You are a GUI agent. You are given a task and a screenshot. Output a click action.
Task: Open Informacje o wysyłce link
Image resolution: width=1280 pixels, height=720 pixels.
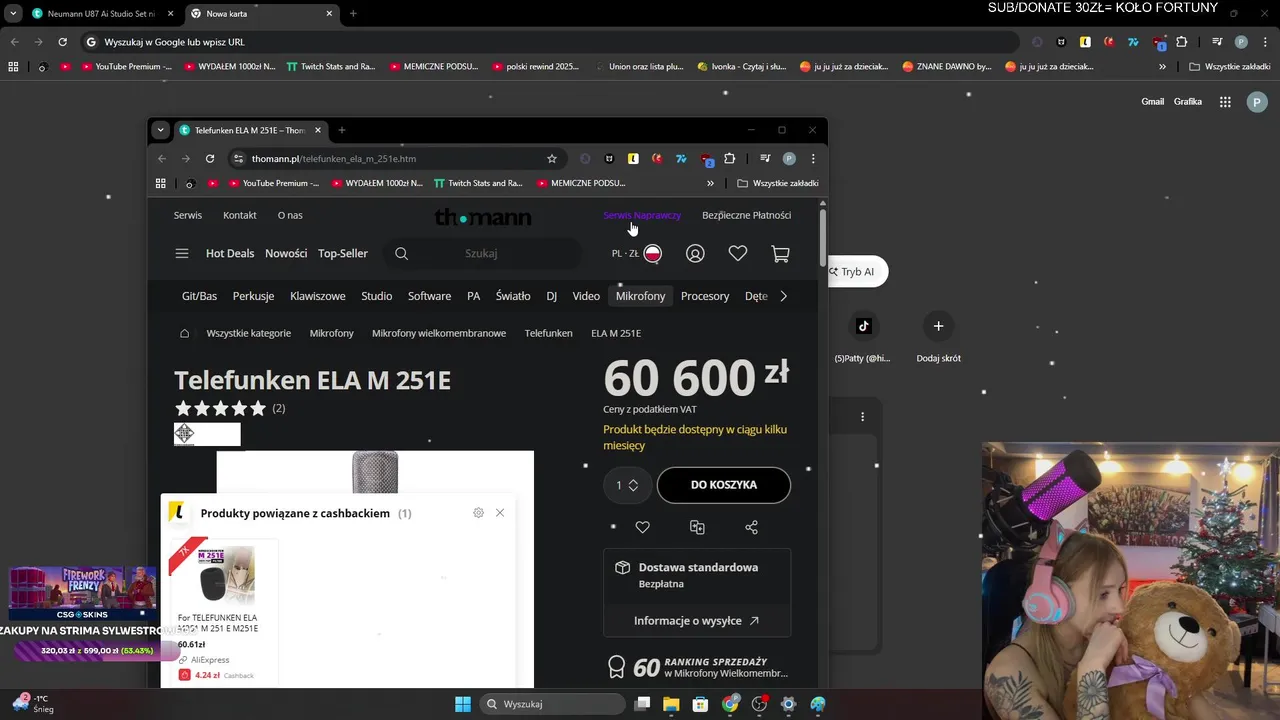(696, 621)
